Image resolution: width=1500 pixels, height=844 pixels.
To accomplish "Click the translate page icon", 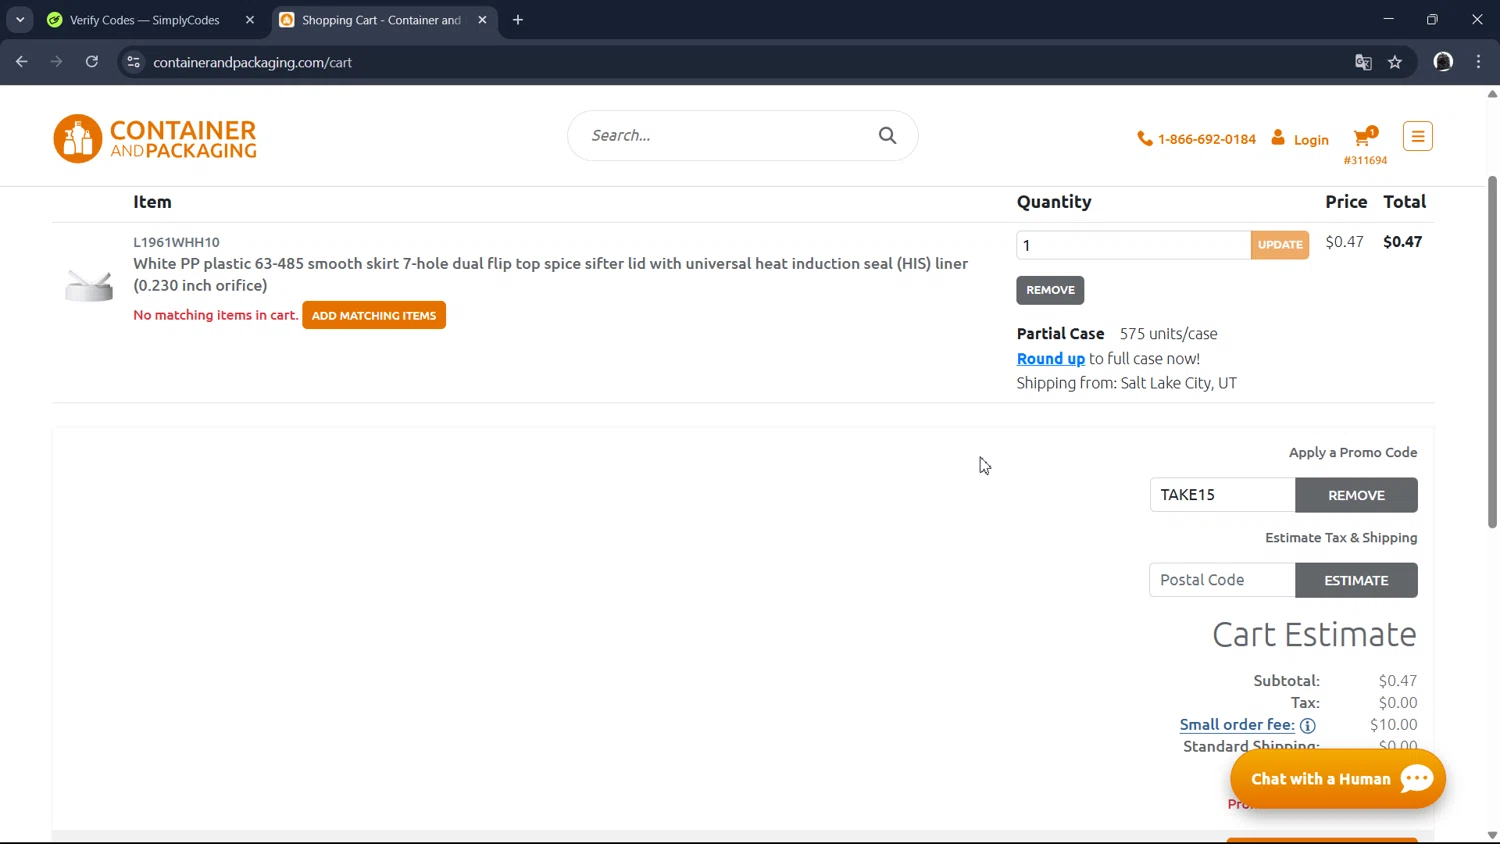I will coord(1363,62).
